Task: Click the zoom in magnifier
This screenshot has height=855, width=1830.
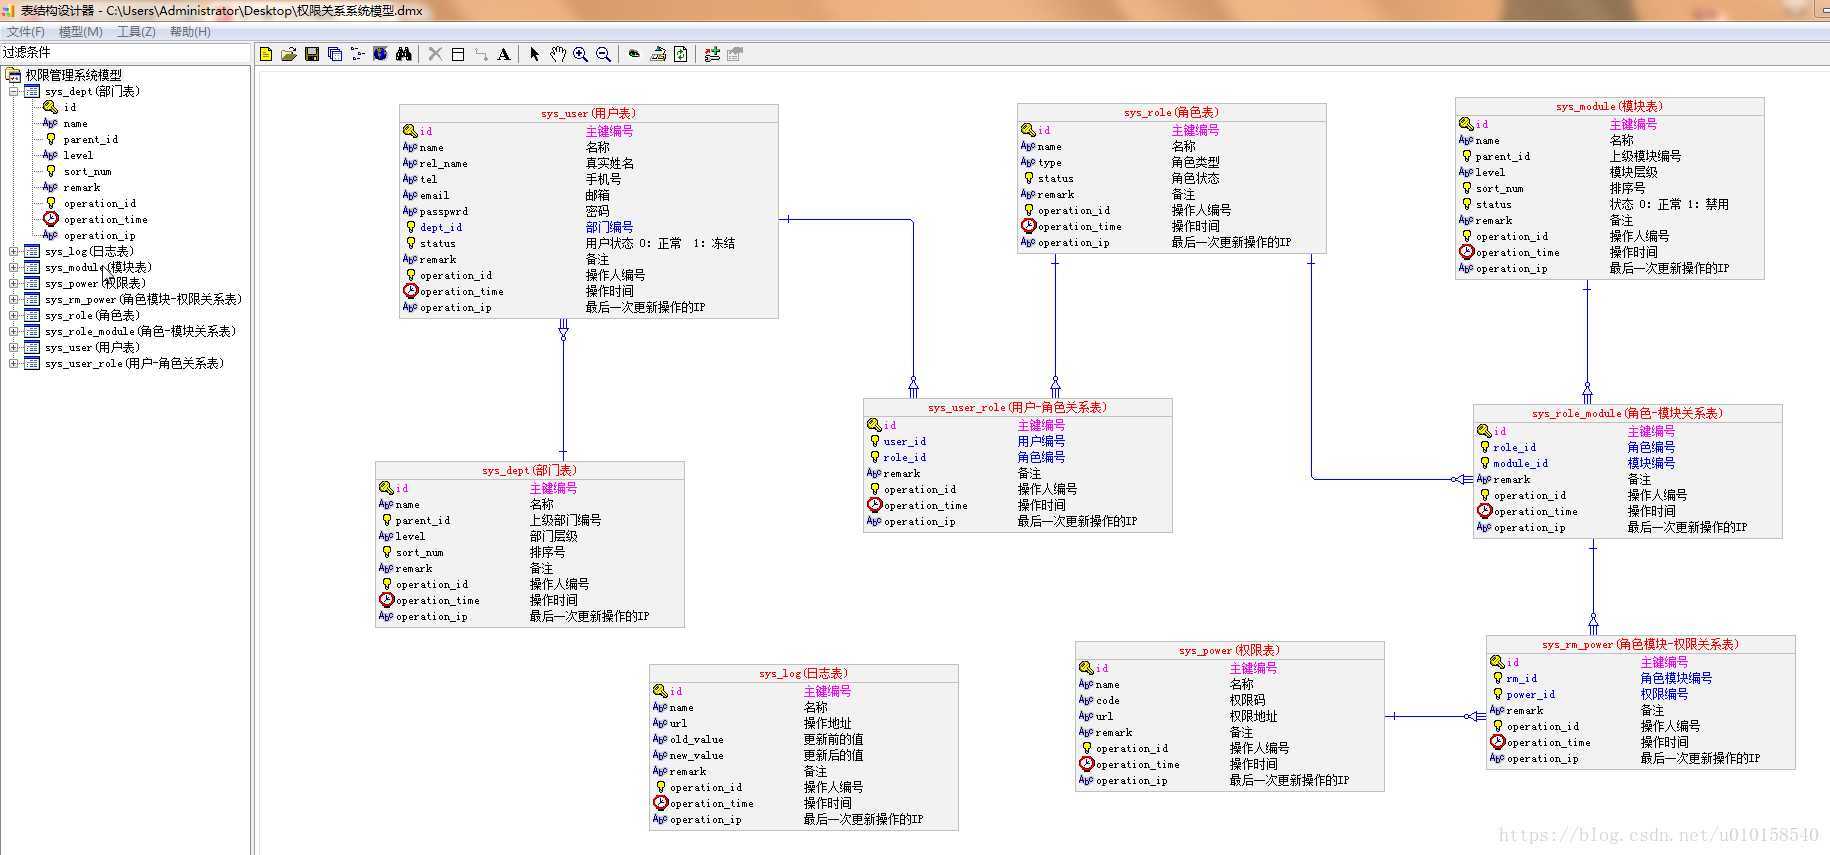Action: click(x=580, y=54)
